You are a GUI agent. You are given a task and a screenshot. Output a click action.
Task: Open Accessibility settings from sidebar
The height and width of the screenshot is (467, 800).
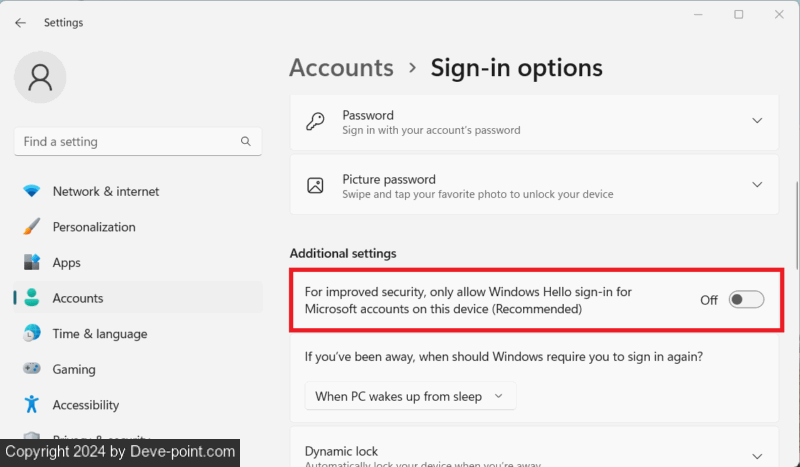click(x=85, y=405)
